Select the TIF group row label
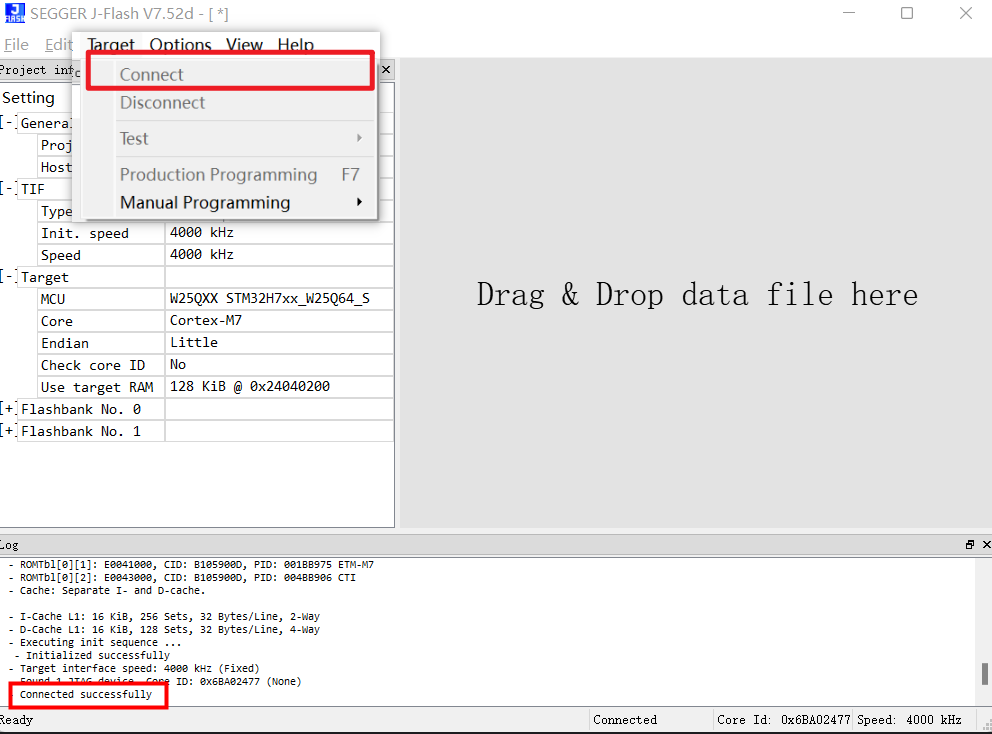992x734 pixels. [33, 189]
